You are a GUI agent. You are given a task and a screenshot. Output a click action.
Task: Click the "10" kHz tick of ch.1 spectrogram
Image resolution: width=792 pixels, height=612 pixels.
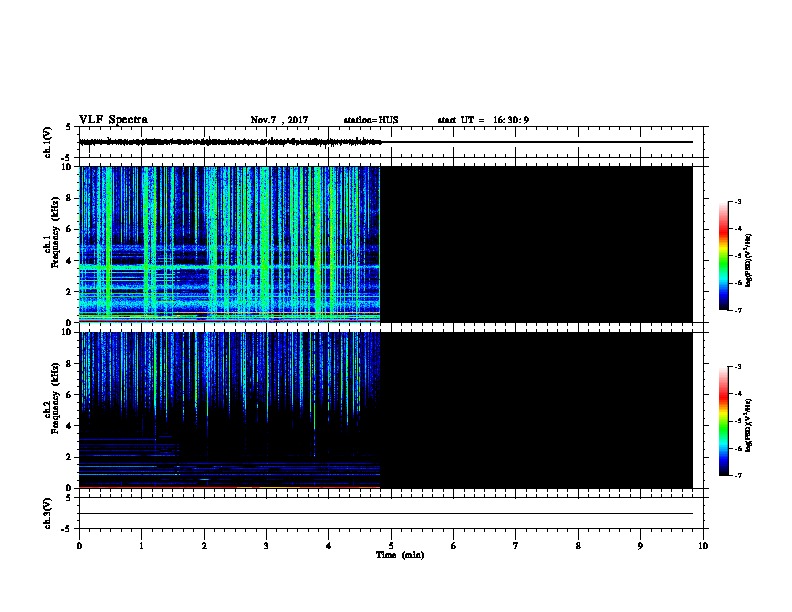[x=67, y=167]
